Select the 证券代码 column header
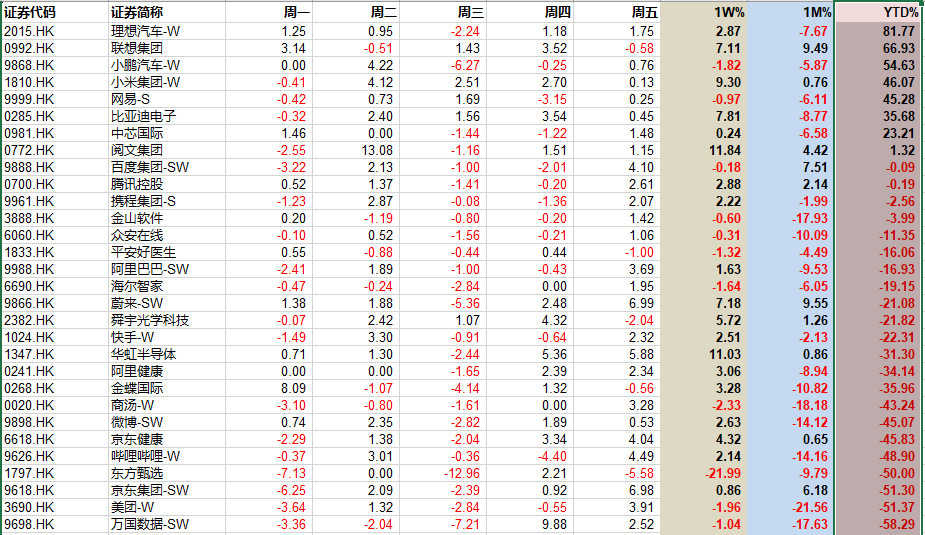The width and height of the screenshot is (925, 535). click(54, 12)
